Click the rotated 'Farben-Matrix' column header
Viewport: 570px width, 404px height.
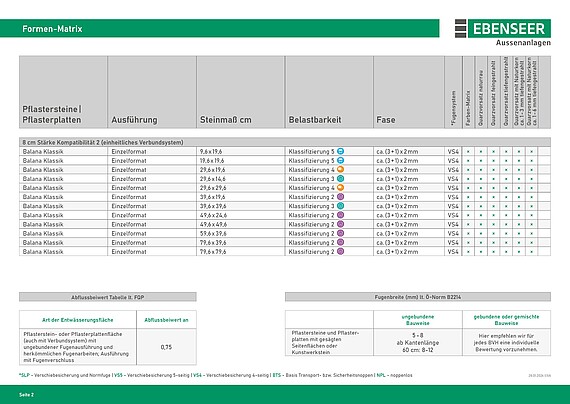[468, 108]
